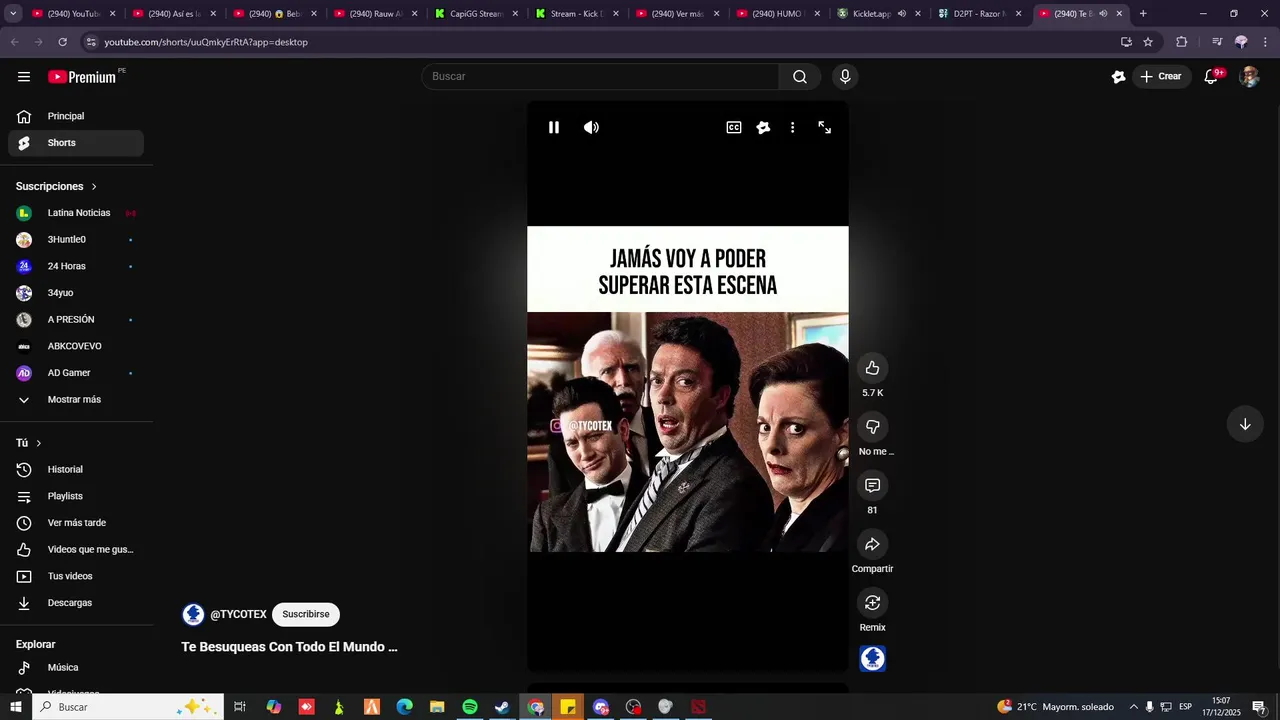Open 3Huntle0 subscription channel
This screenshot has height=720, width=1280.
tap(76, 240)
